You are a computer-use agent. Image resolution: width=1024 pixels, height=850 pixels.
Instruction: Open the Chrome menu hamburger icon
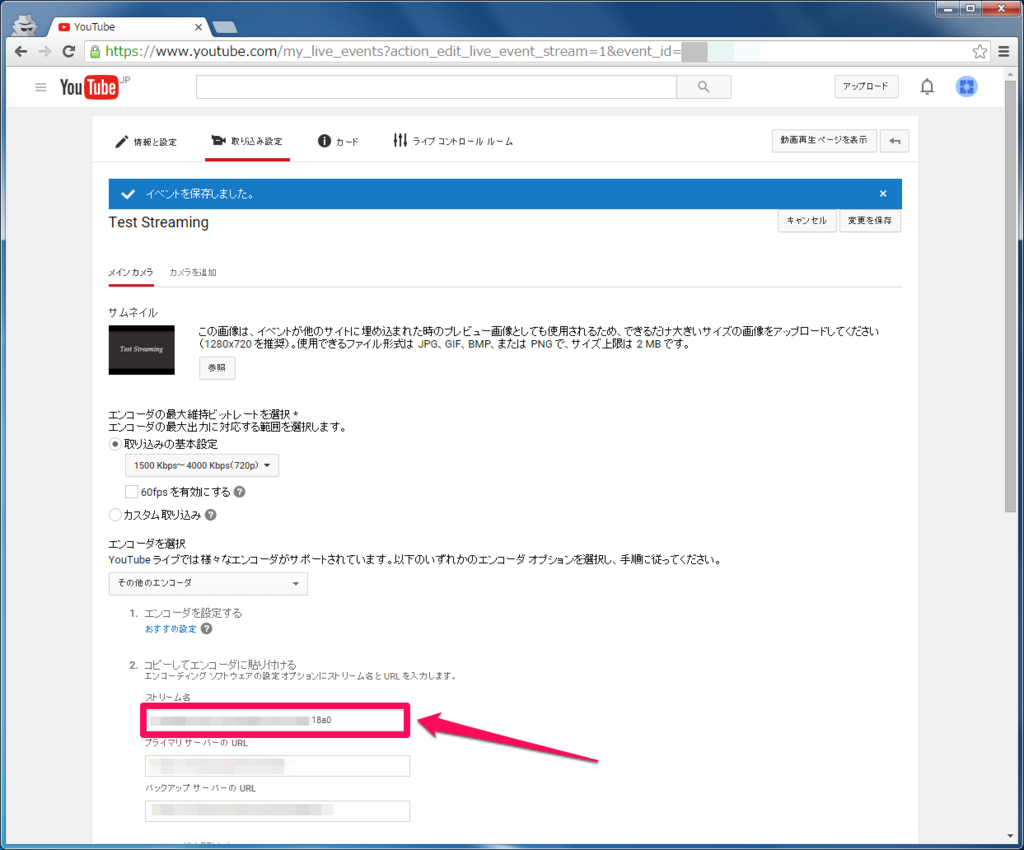pos(1004,51)
